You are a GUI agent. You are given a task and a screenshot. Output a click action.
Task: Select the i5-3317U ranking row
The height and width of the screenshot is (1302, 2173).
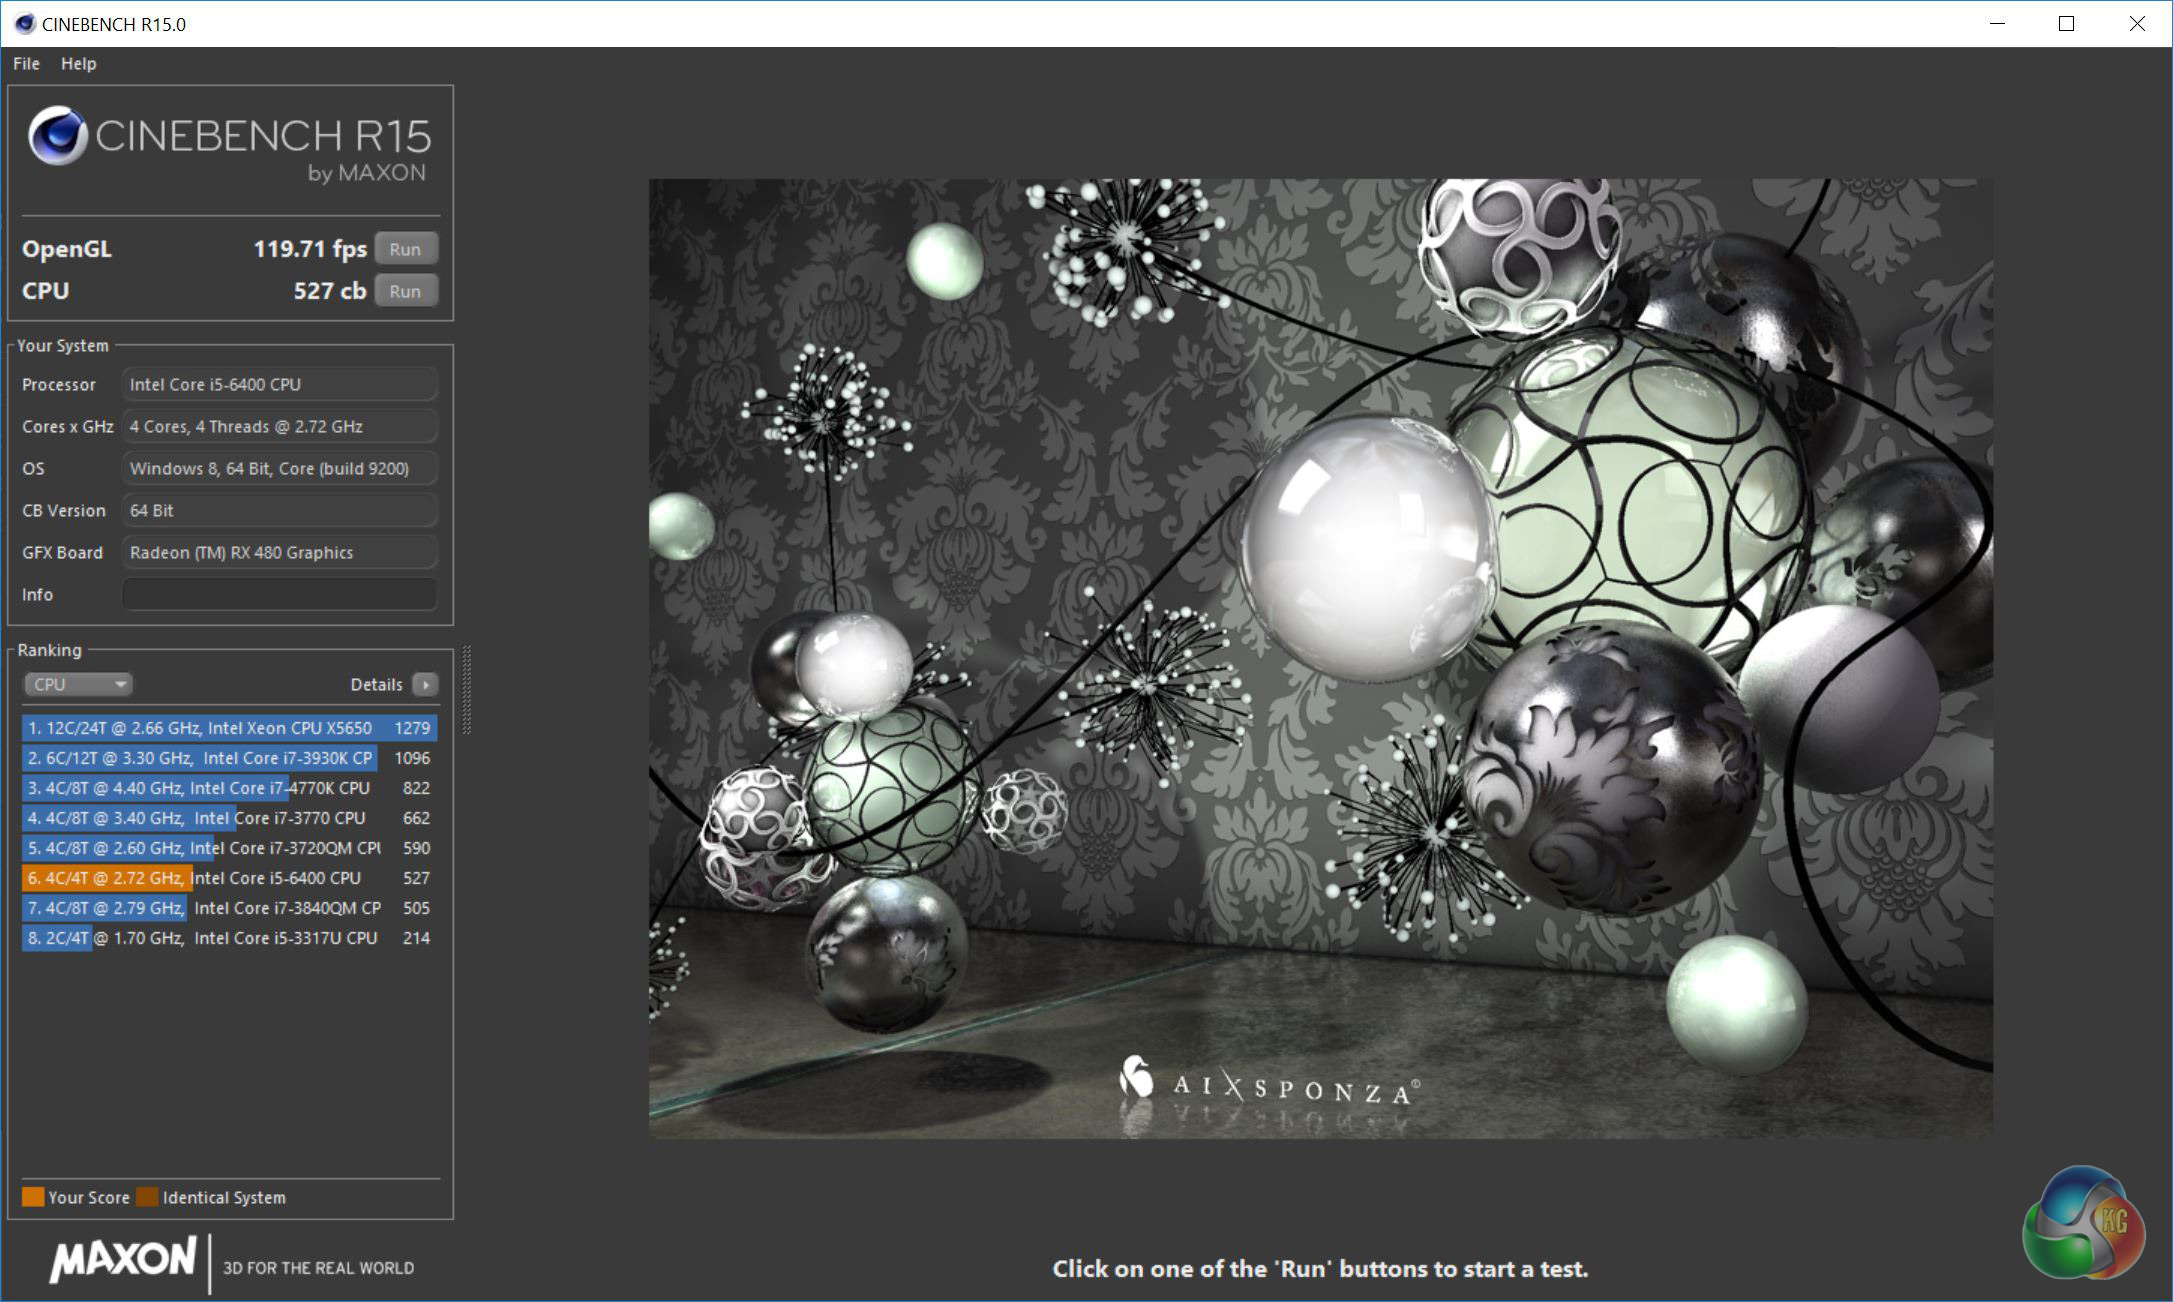(x=228, y=938)
